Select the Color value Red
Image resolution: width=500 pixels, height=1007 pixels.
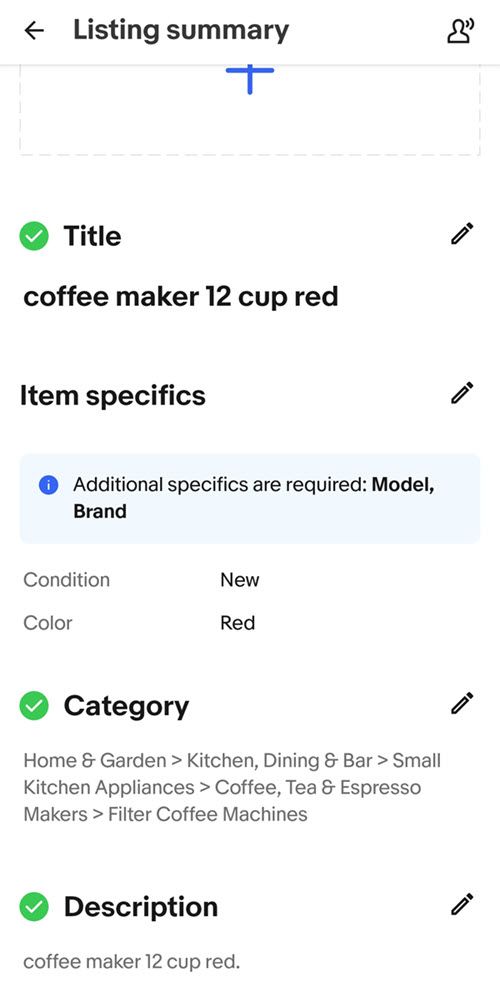(x=237, y=623)
